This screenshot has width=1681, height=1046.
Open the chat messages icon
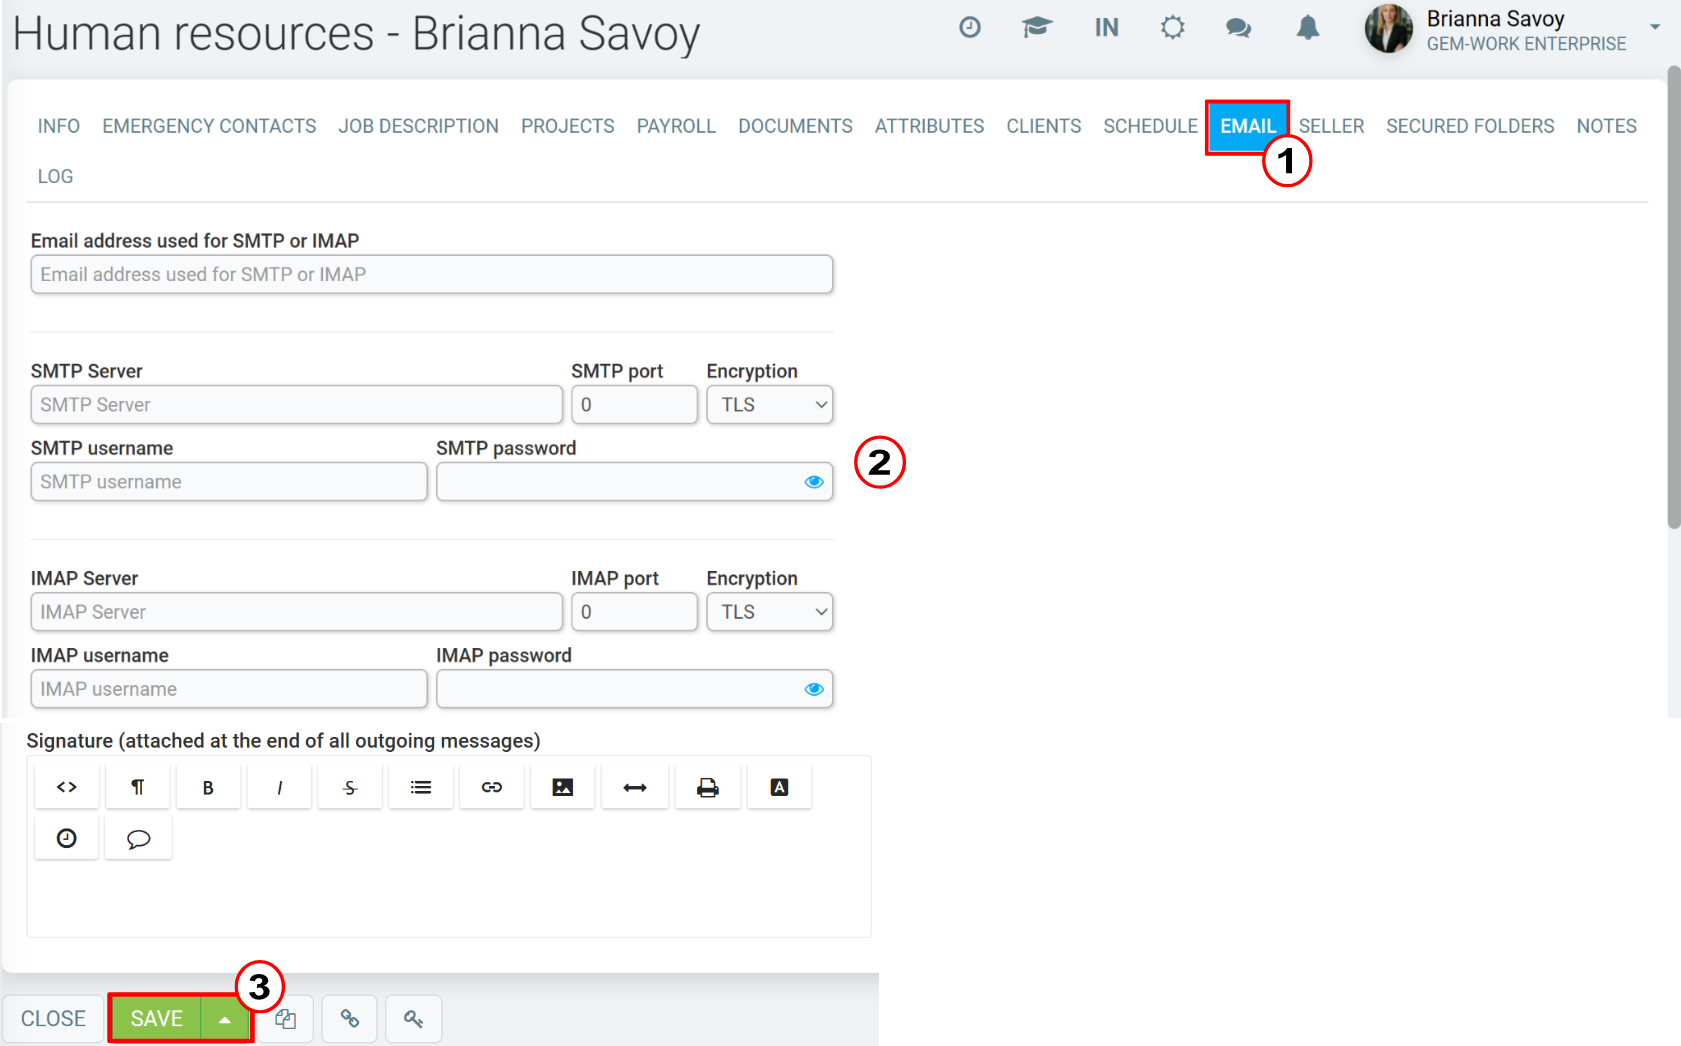coord(1239,28)
